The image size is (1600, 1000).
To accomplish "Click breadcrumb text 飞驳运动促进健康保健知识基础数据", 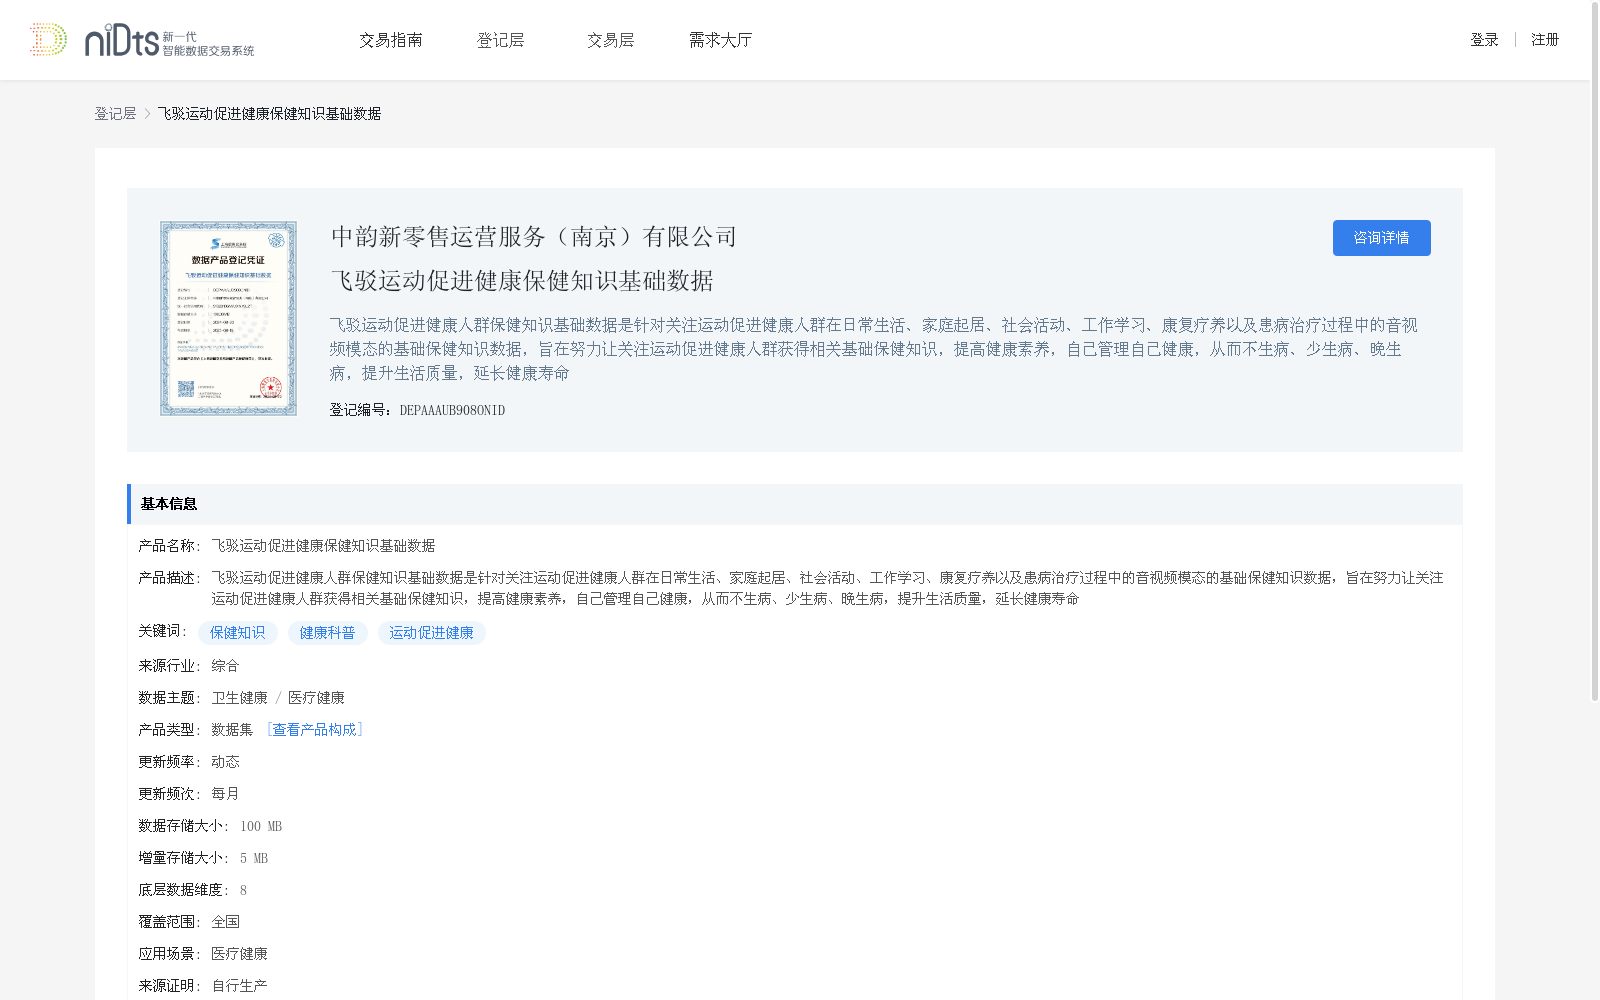I will click(x=269, y=114).
